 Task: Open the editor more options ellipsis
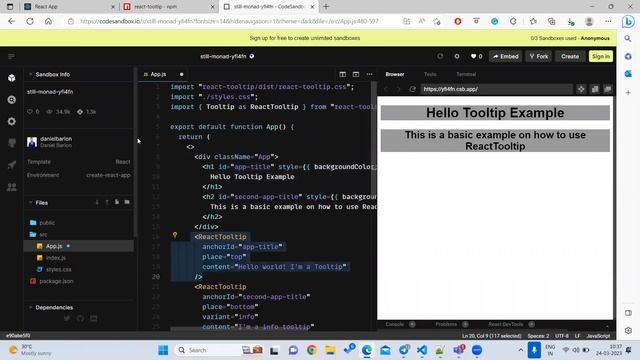(369, 74)
